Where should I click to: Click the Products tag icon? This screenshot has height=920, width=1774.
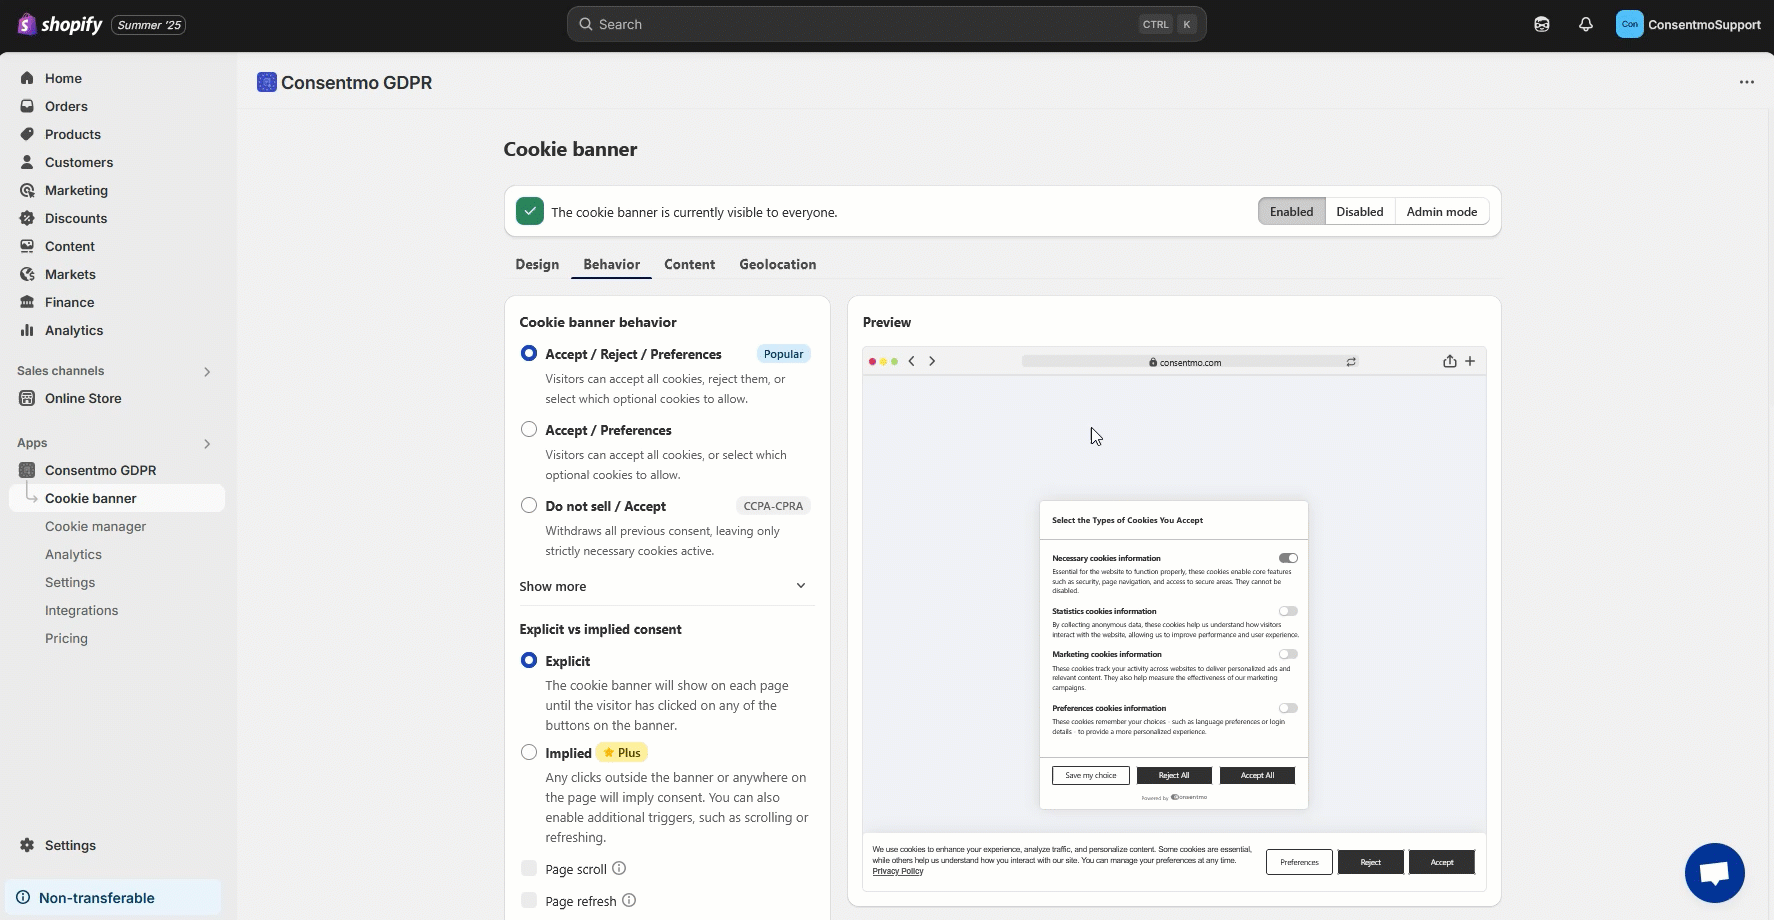[x=27, y=134]
